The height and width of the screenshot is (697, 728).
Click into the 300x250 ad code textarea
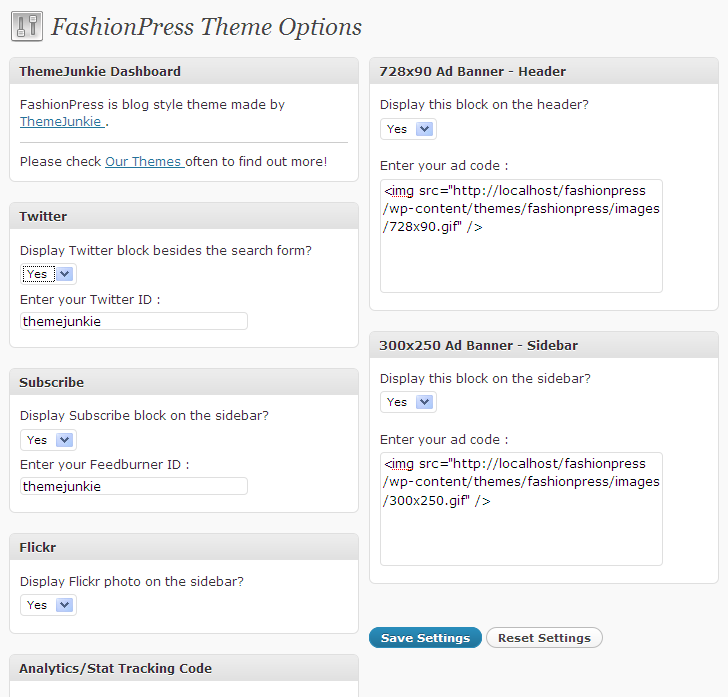click(x=521, y=509)
